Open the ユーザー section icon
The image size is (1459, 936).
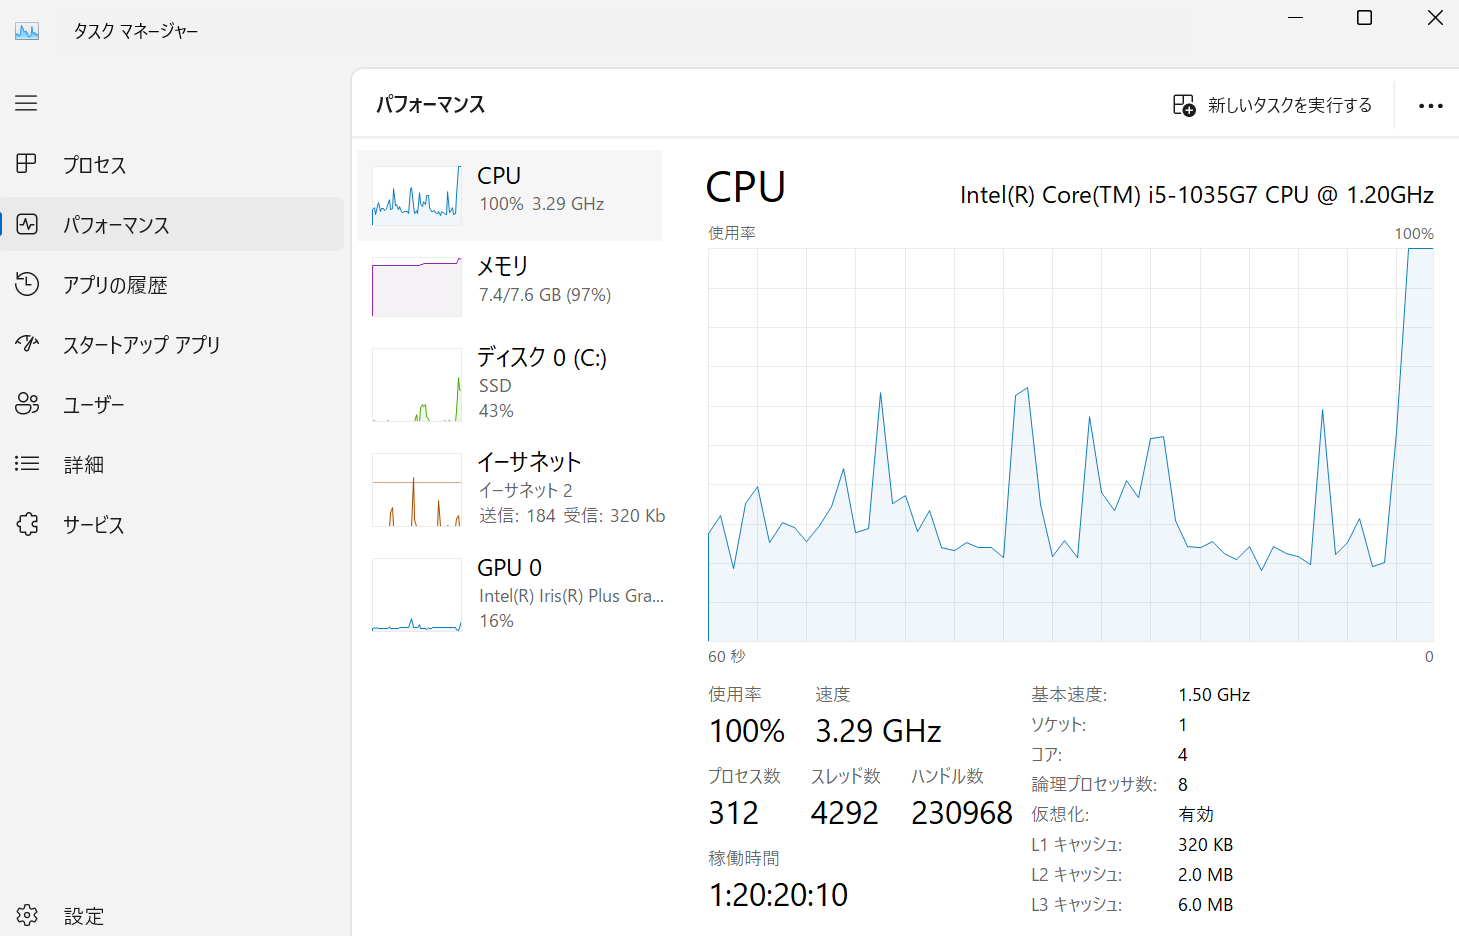pyautogui.click(x=27, y=404)
